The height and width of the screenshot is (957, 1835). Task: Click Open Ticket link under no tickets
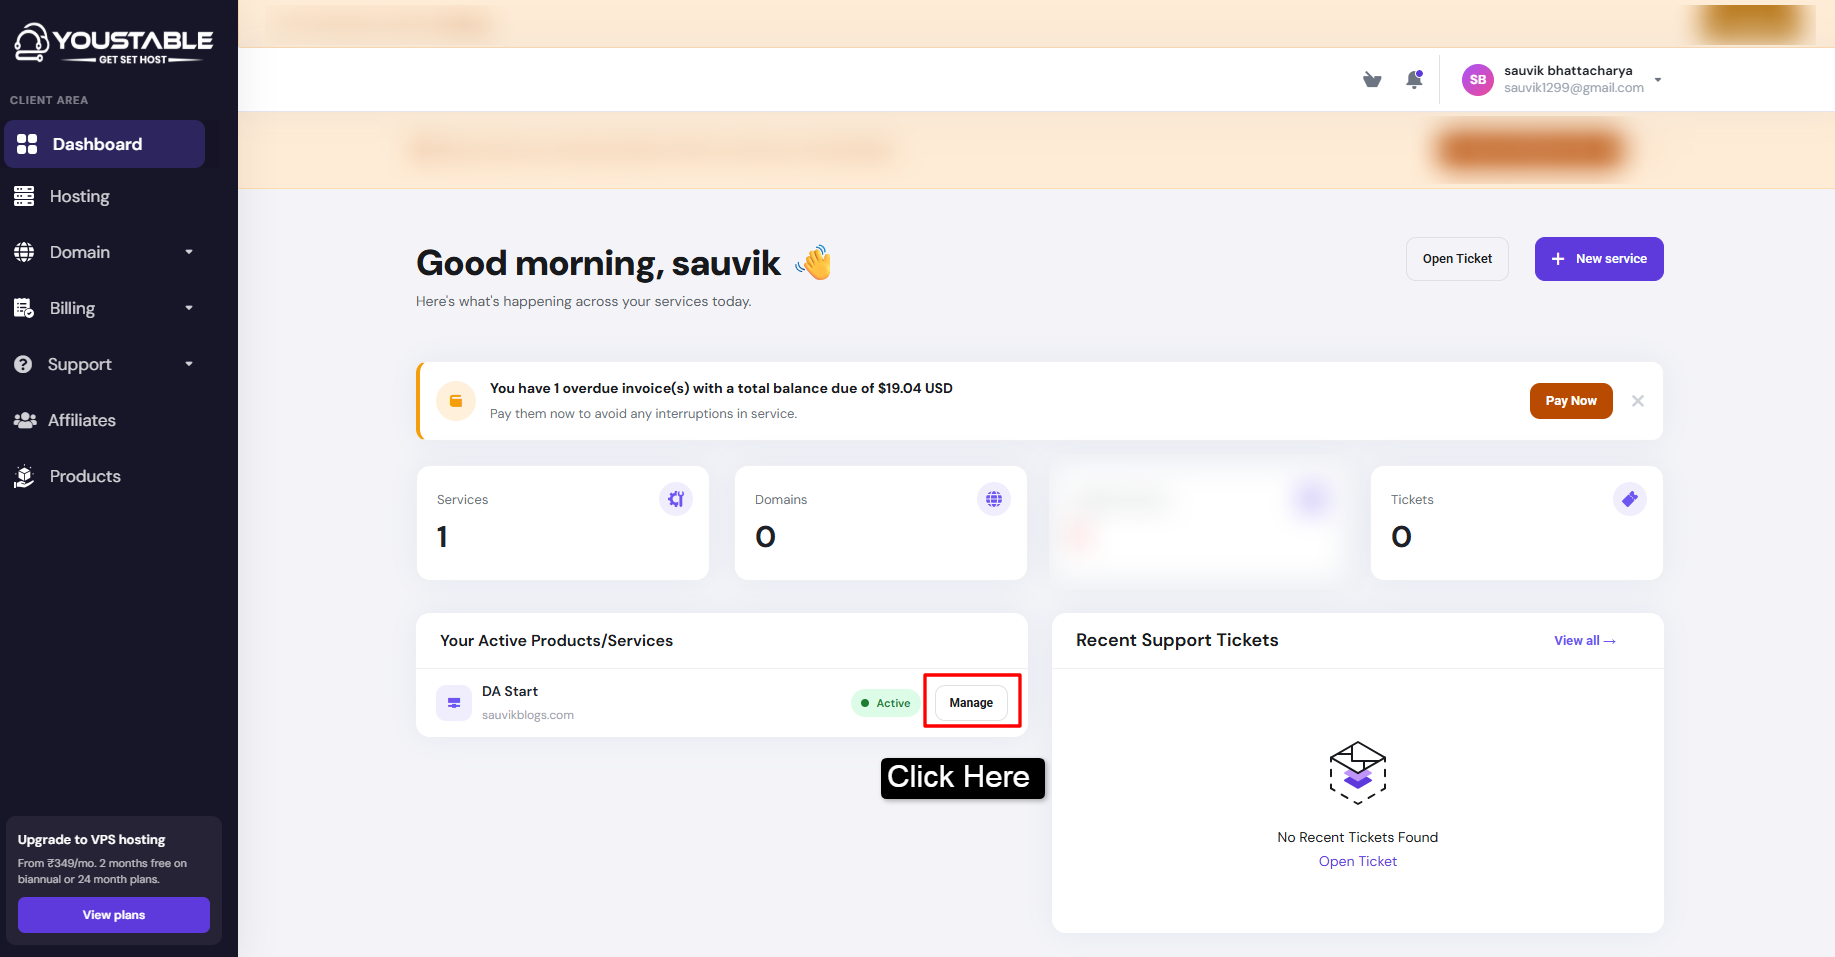pyautogui.click(x=1358, y=861)
